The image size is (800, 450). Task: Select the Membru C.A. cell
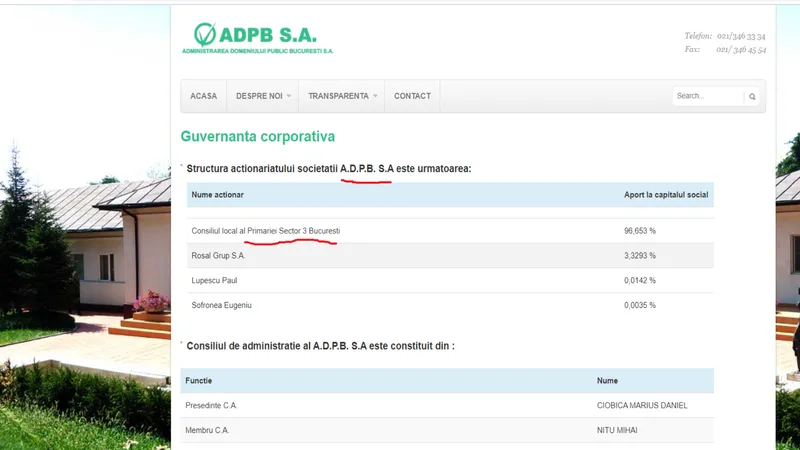click(207, 430)
